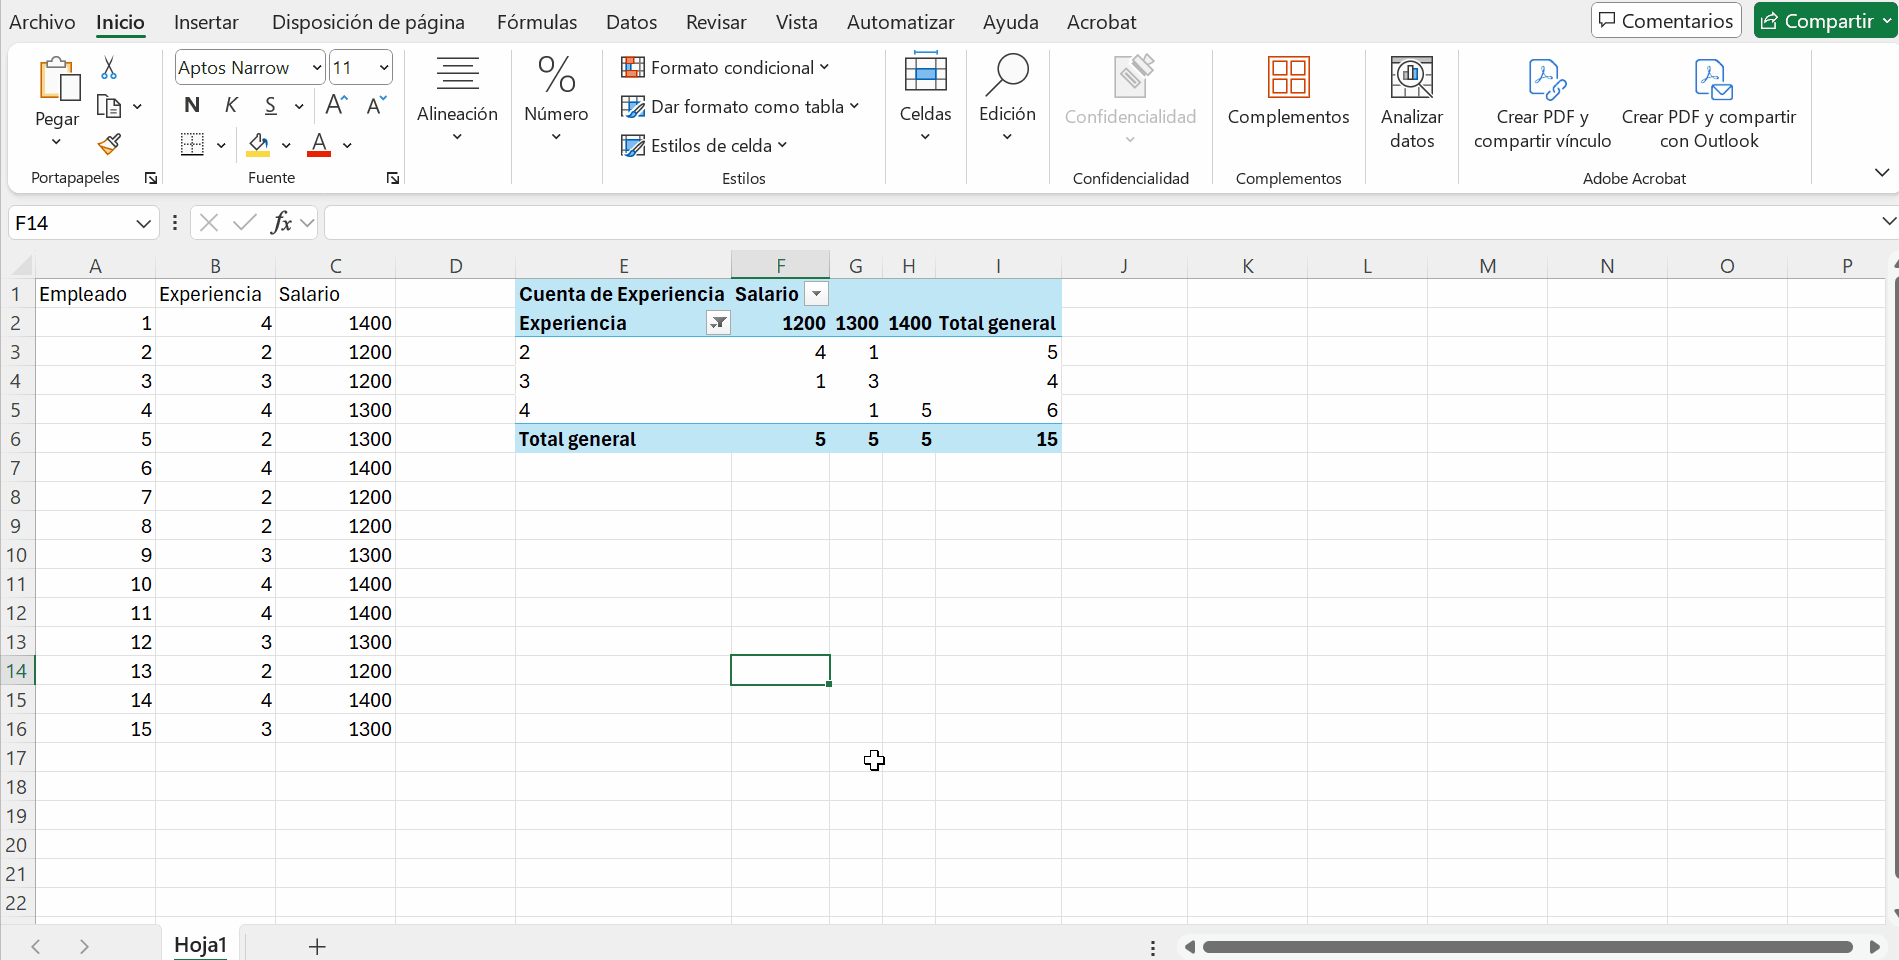Switch to the Insertar ribbon tab

pyautogui.click(x=206, y=22)
